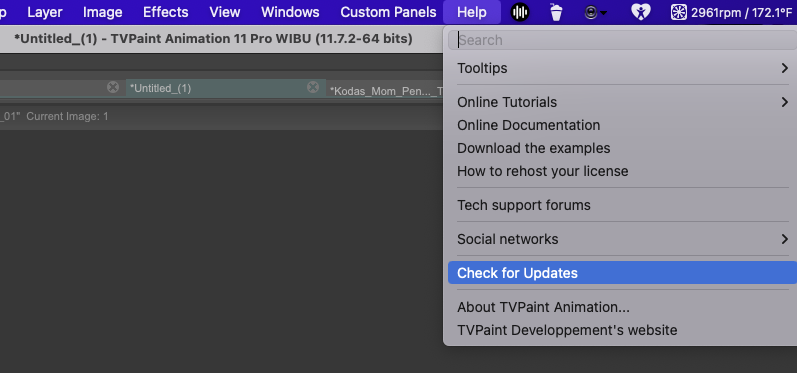
Task: Click the TVPaint Animation 11 Pro window title
Action: [x=213, y=39]
